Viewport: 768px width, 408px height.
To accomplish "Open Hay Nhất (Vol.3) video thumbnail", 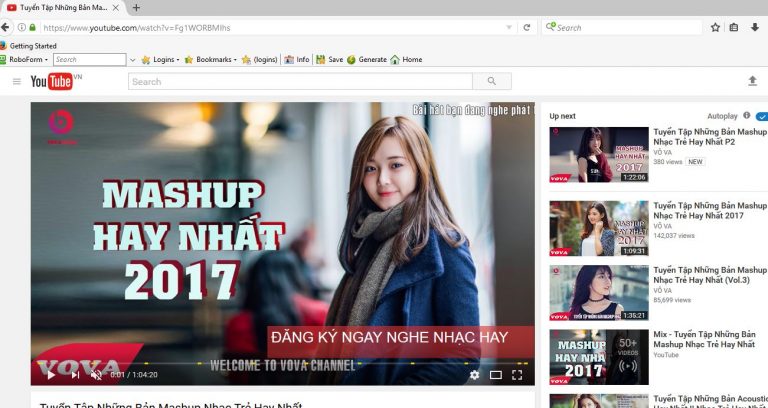I will point(599,293).
